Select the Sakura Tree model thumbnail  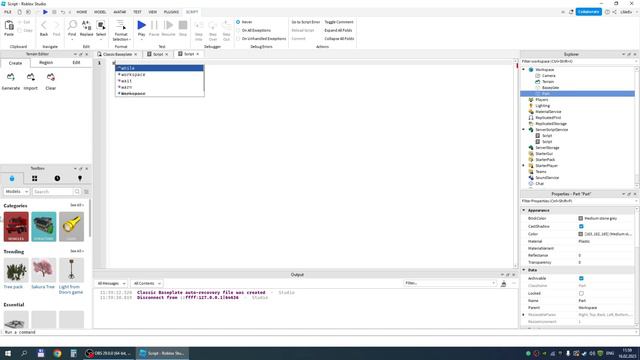click(x=43, y=270)
